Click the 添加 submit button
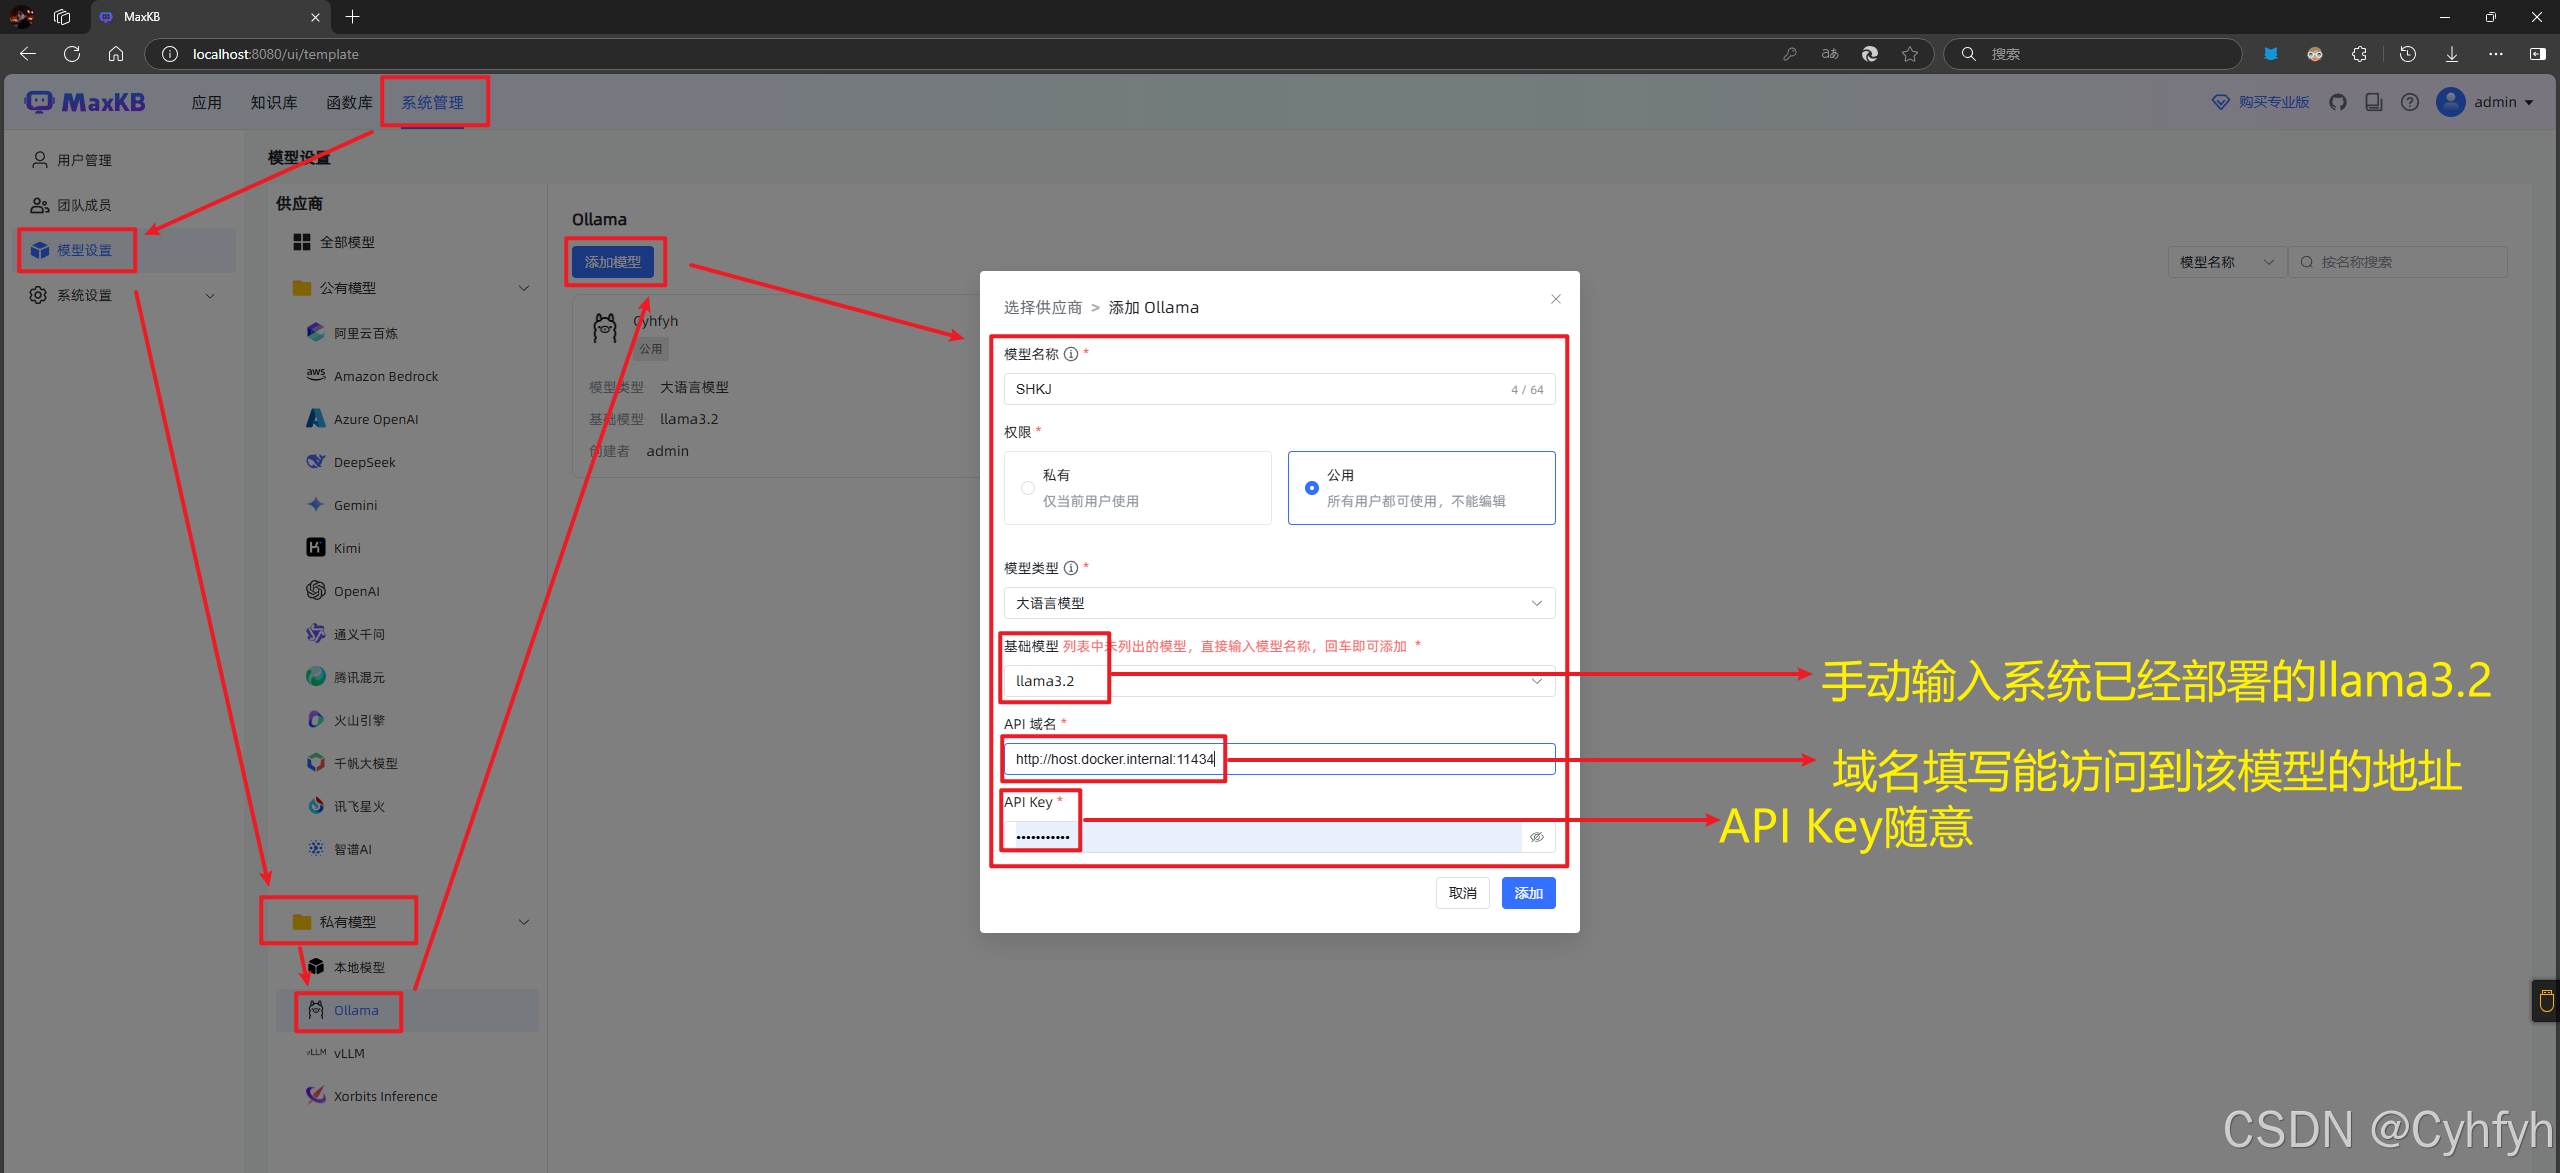Screen dimensions: 2560x1173 [x=1528, y=893]
